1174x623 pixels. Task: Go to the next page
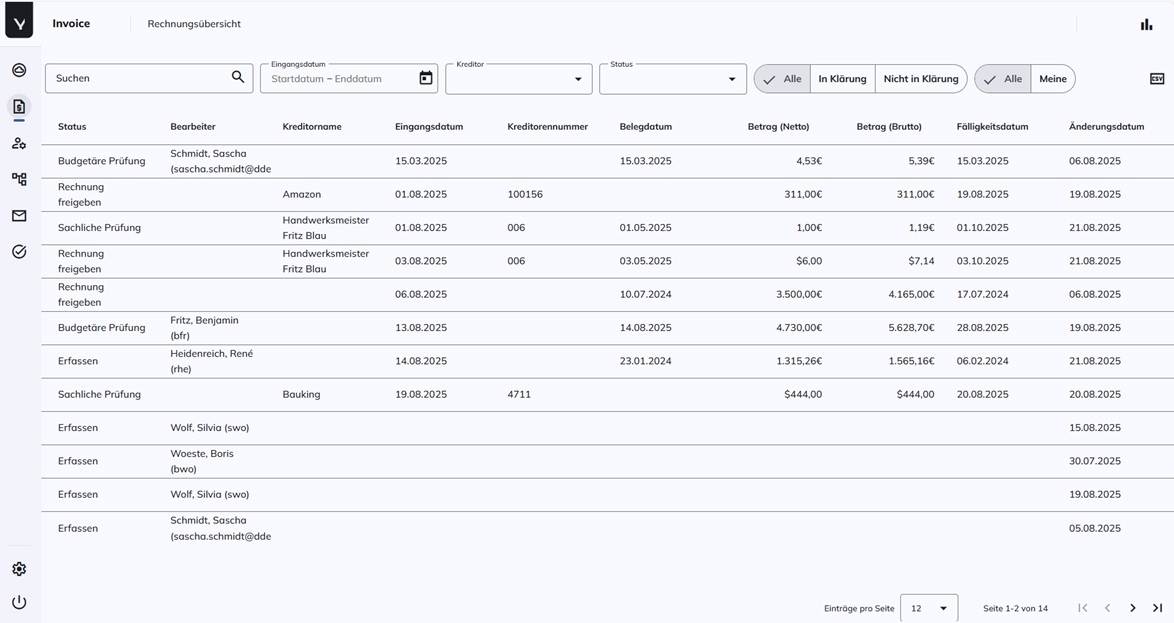(1133, 608)
